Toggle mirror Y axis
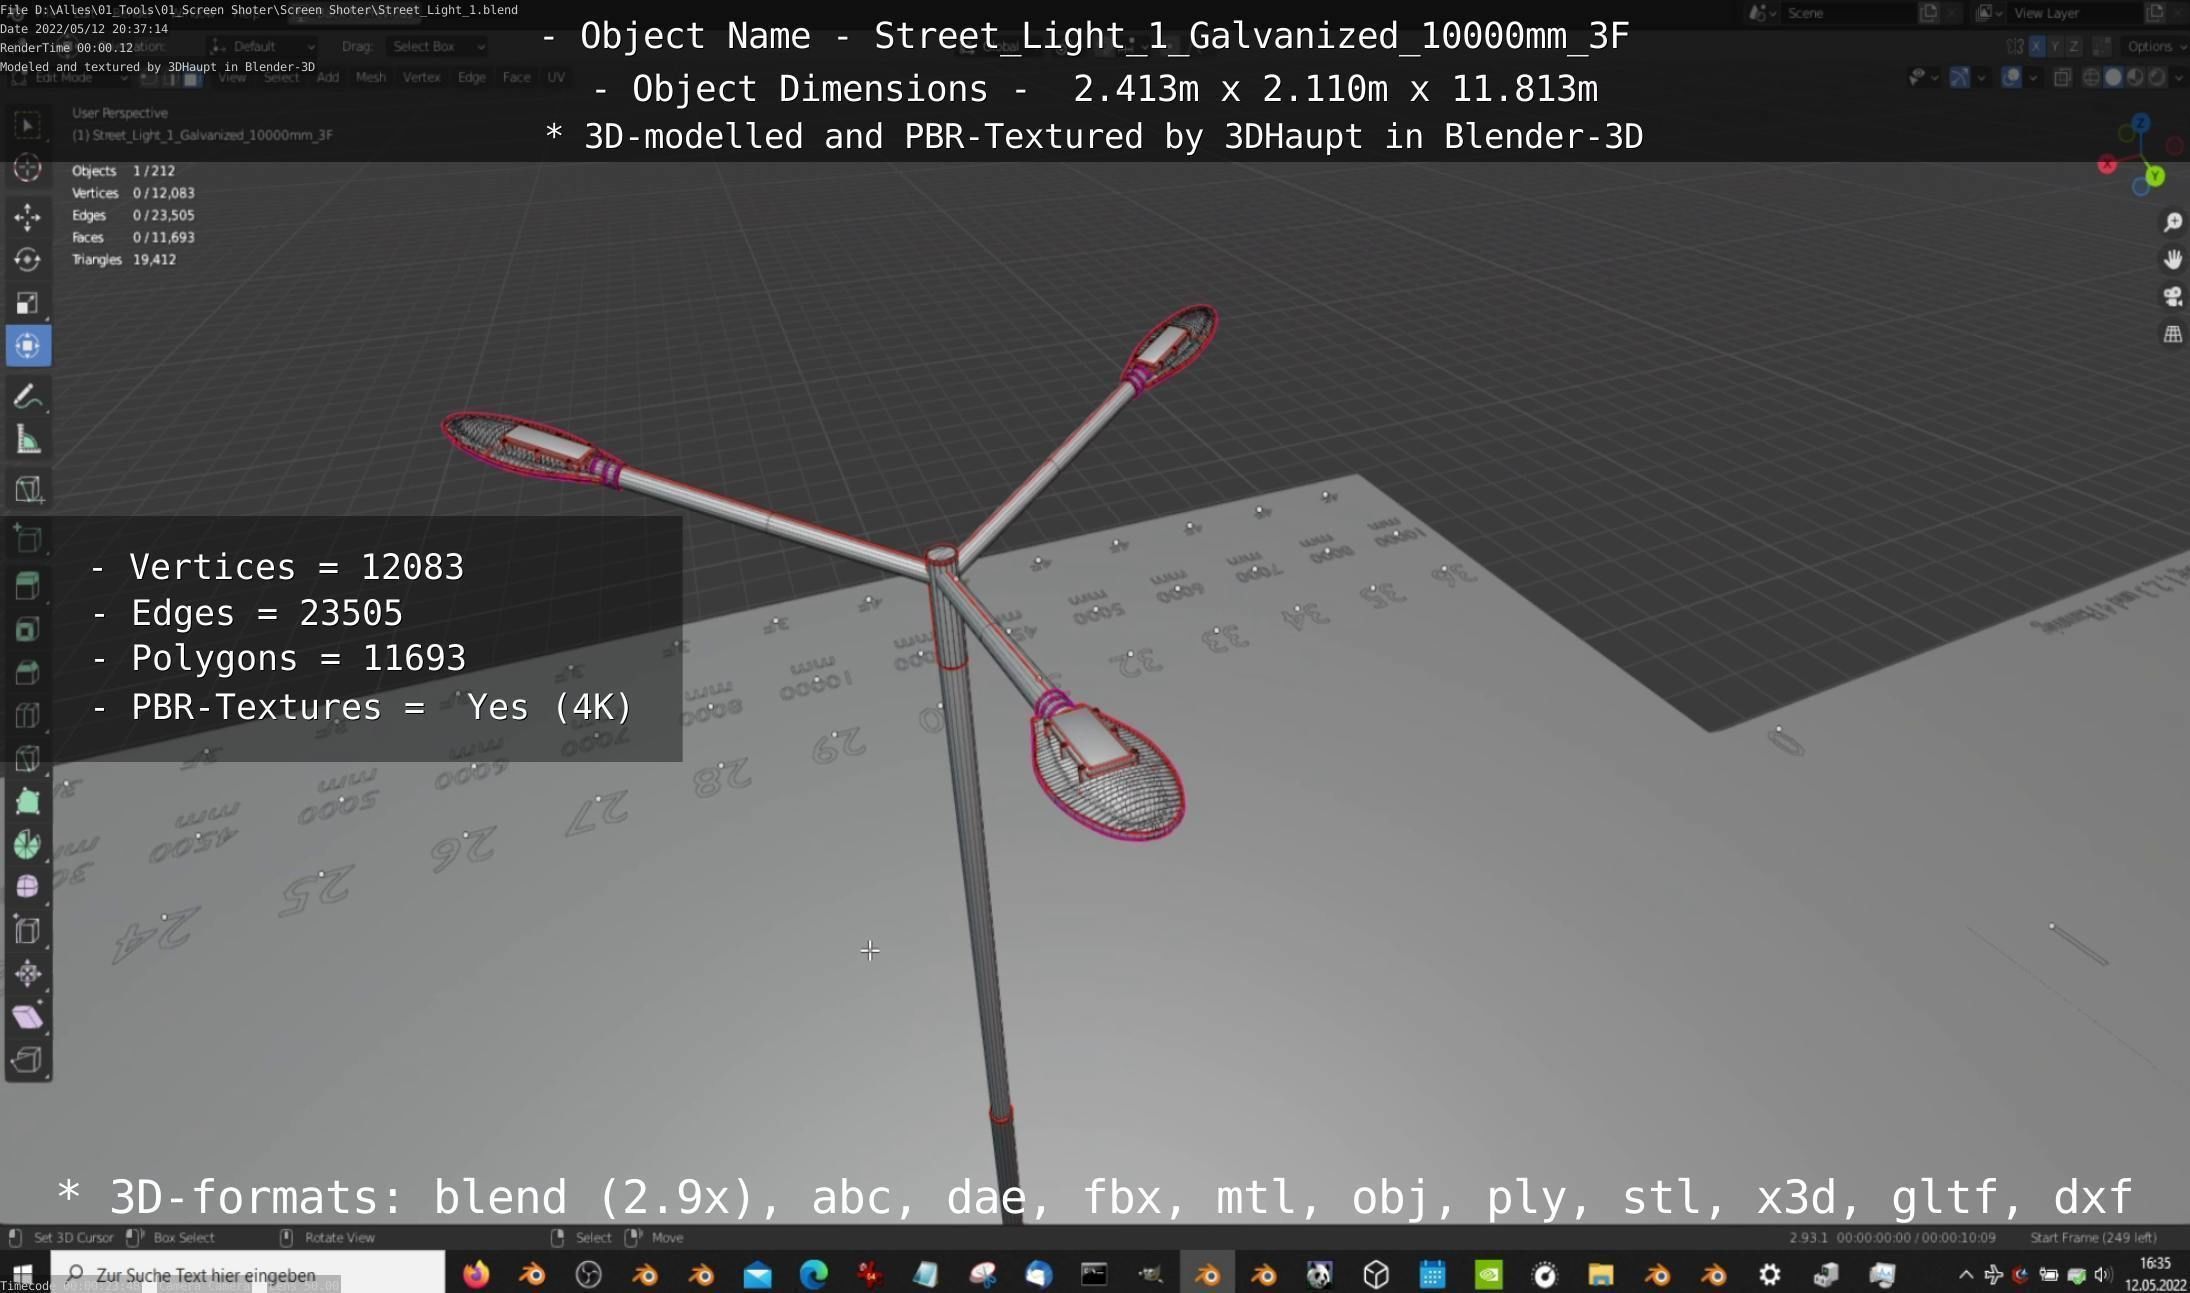 coord(2055,47)
